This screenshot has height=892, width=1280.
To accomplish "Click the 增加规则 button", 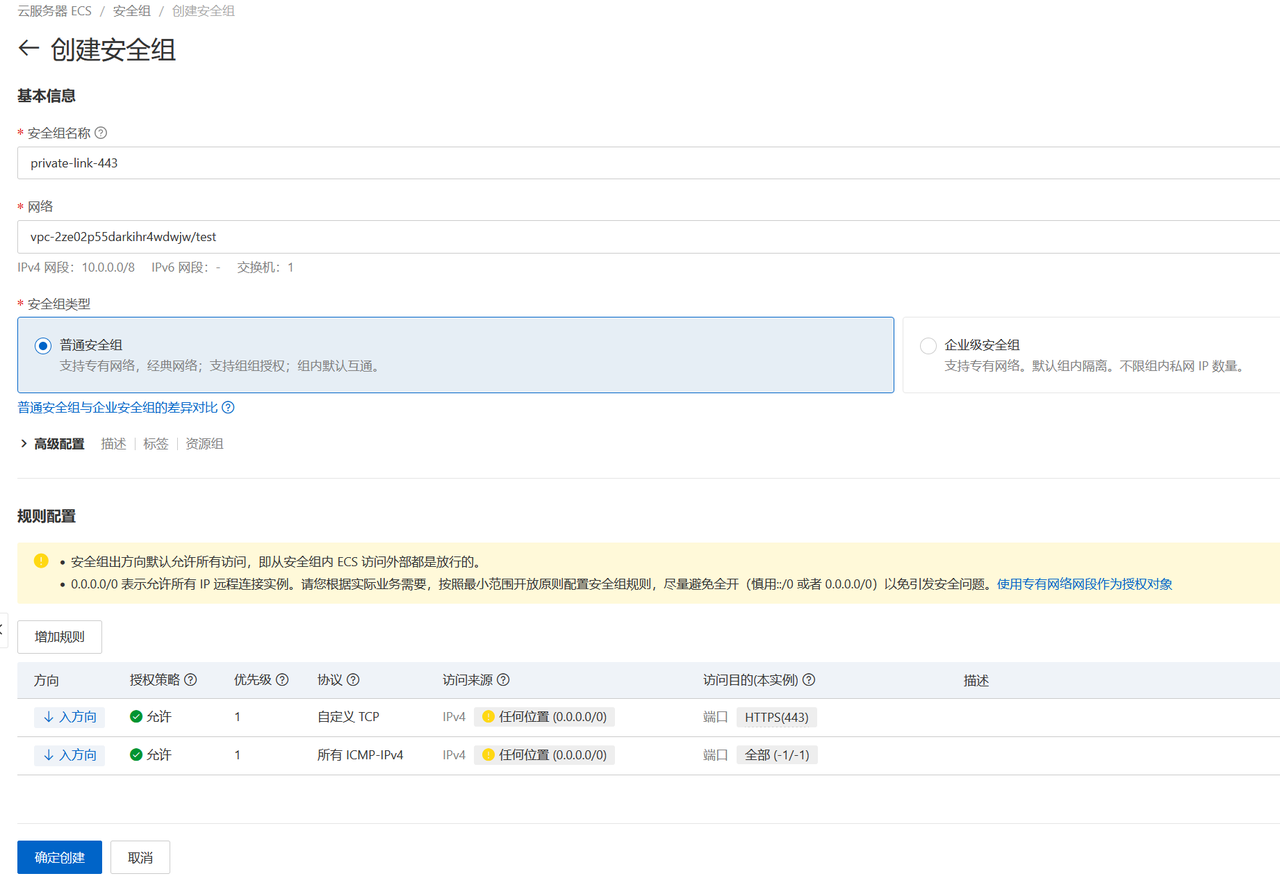I will click(x=59, y=637).
